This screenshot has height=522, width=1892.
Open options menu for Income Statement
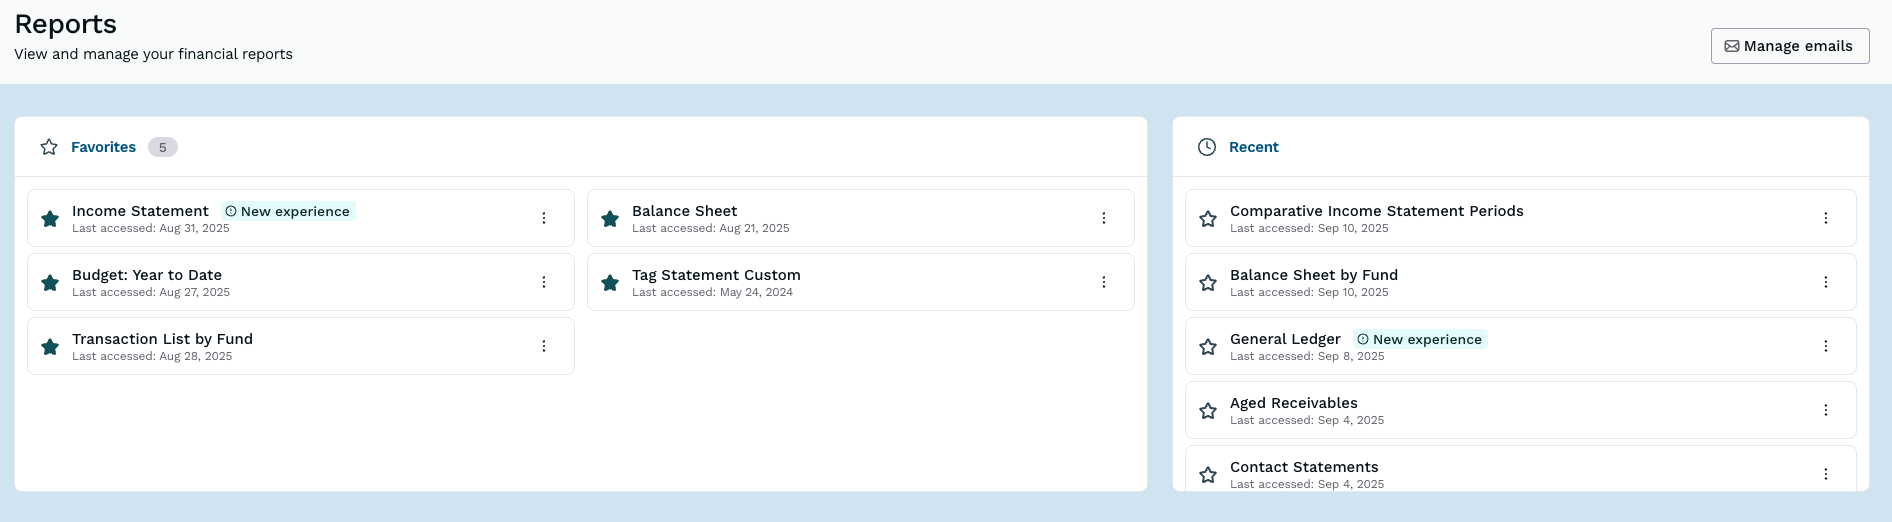544,218
